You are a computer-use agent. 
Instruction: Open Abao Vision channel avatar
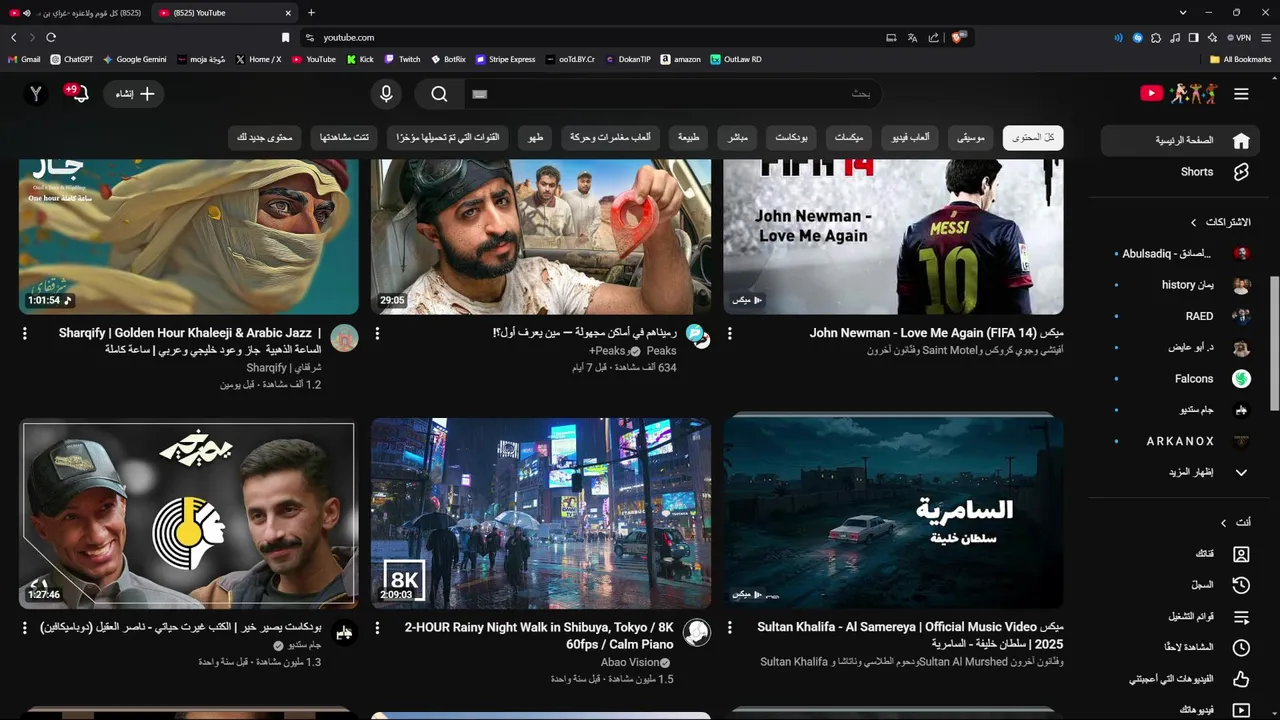click(697, 633)
